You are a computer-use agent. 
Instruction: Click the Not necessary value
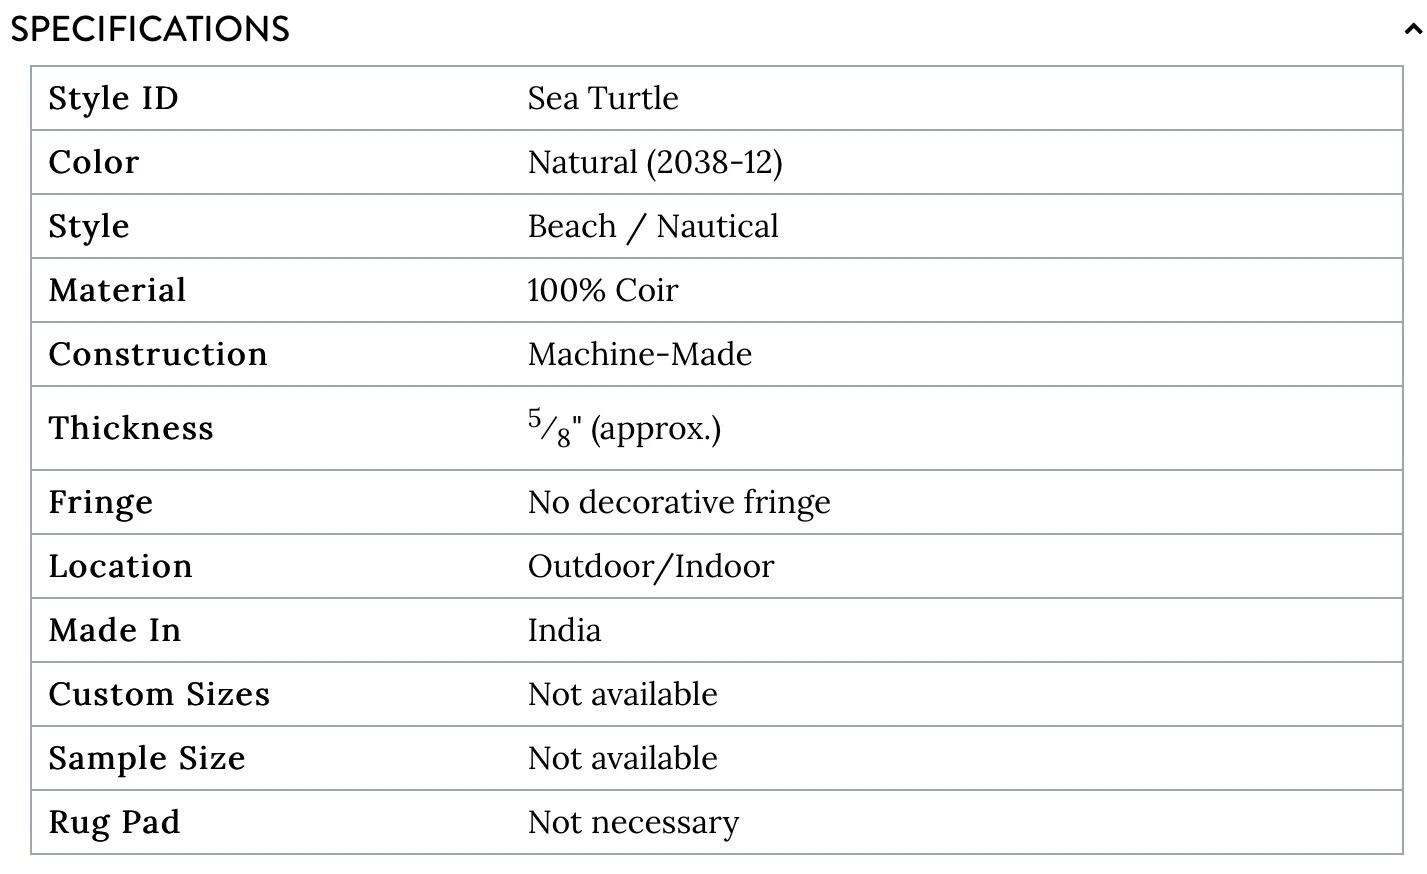[634, 822]
